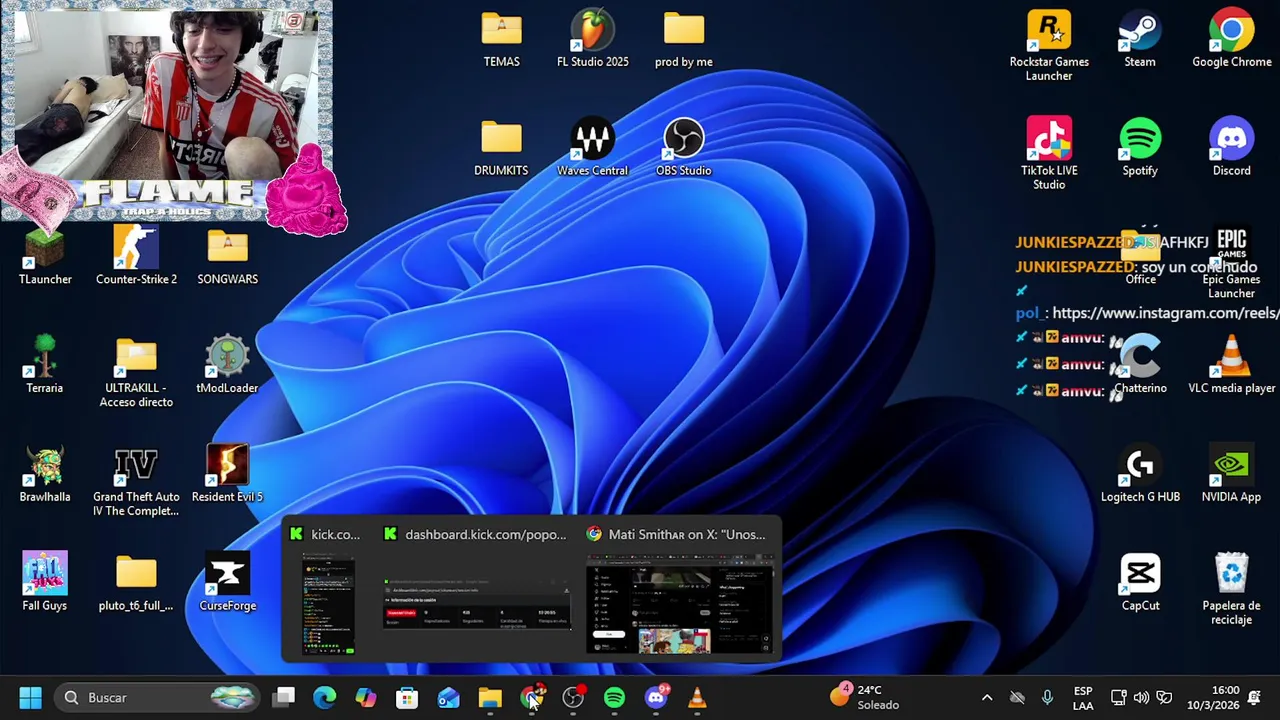This screenshot has width=1280, height=720.
Task: Open weather widget showing 24°C Soleado
Action: [x=866, y=697]
